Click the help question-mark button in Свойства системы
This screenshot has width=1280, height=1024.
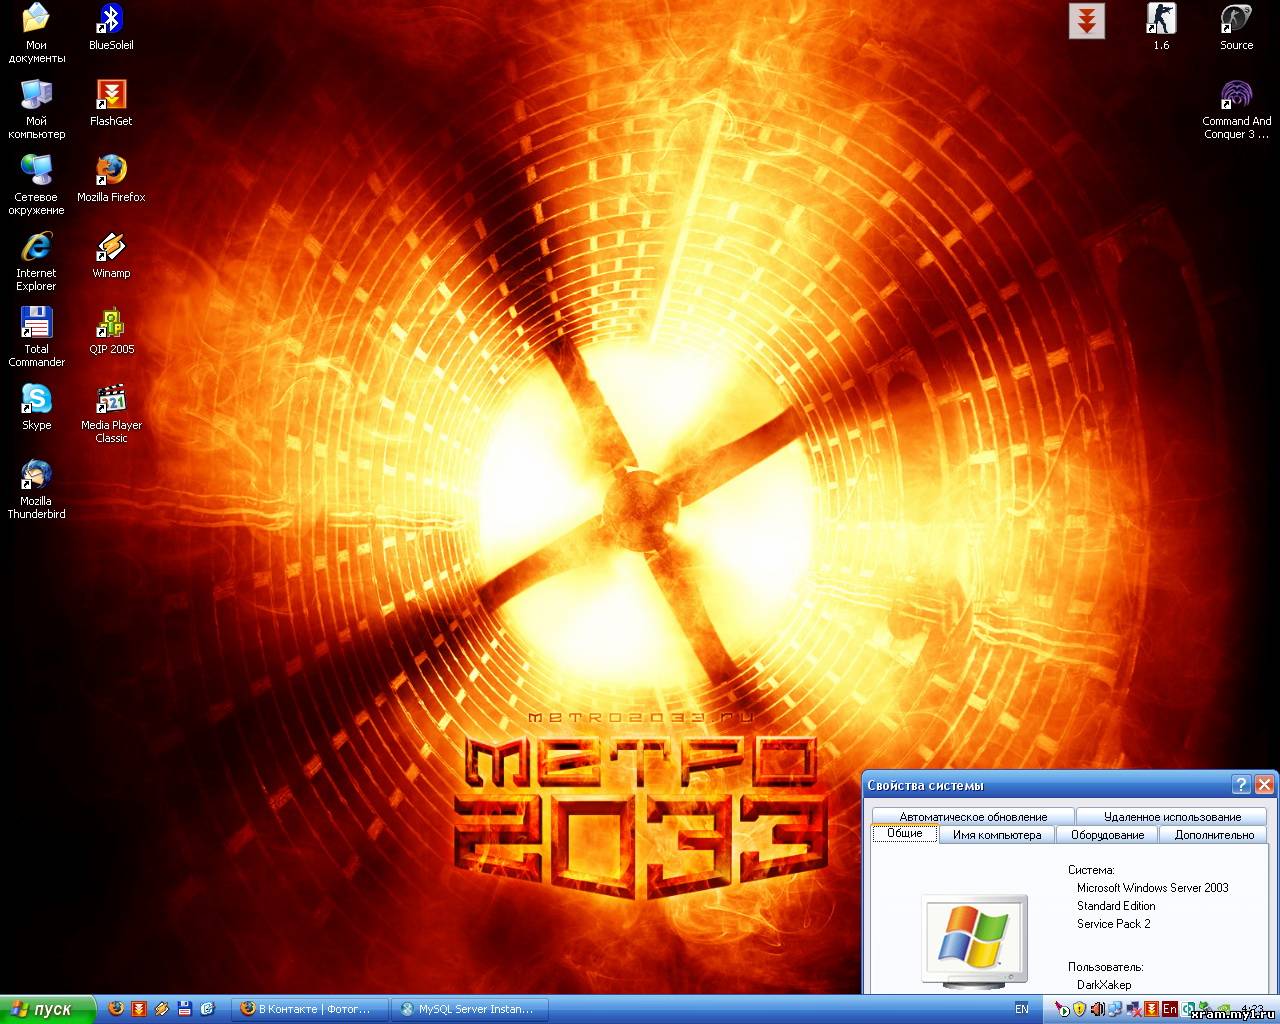1241,785
